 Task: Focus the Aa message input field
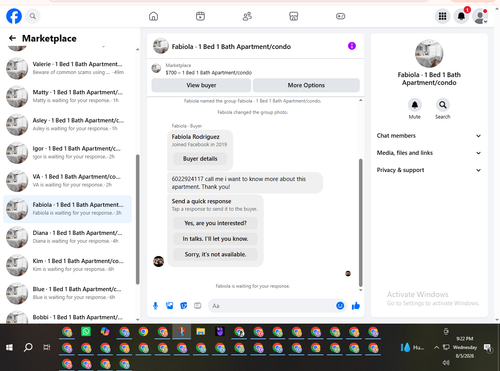point(272,306)
